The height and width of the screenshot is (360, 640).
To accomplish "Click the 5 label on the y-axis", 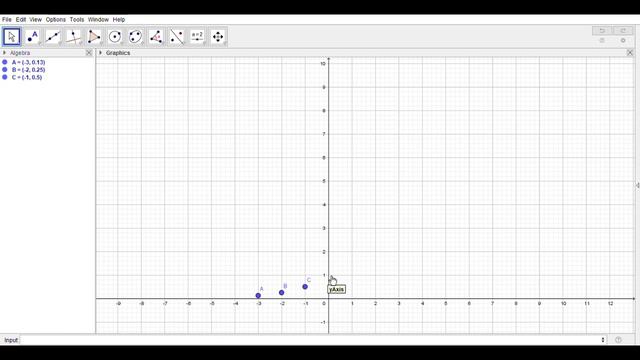I will pos(324,181).
